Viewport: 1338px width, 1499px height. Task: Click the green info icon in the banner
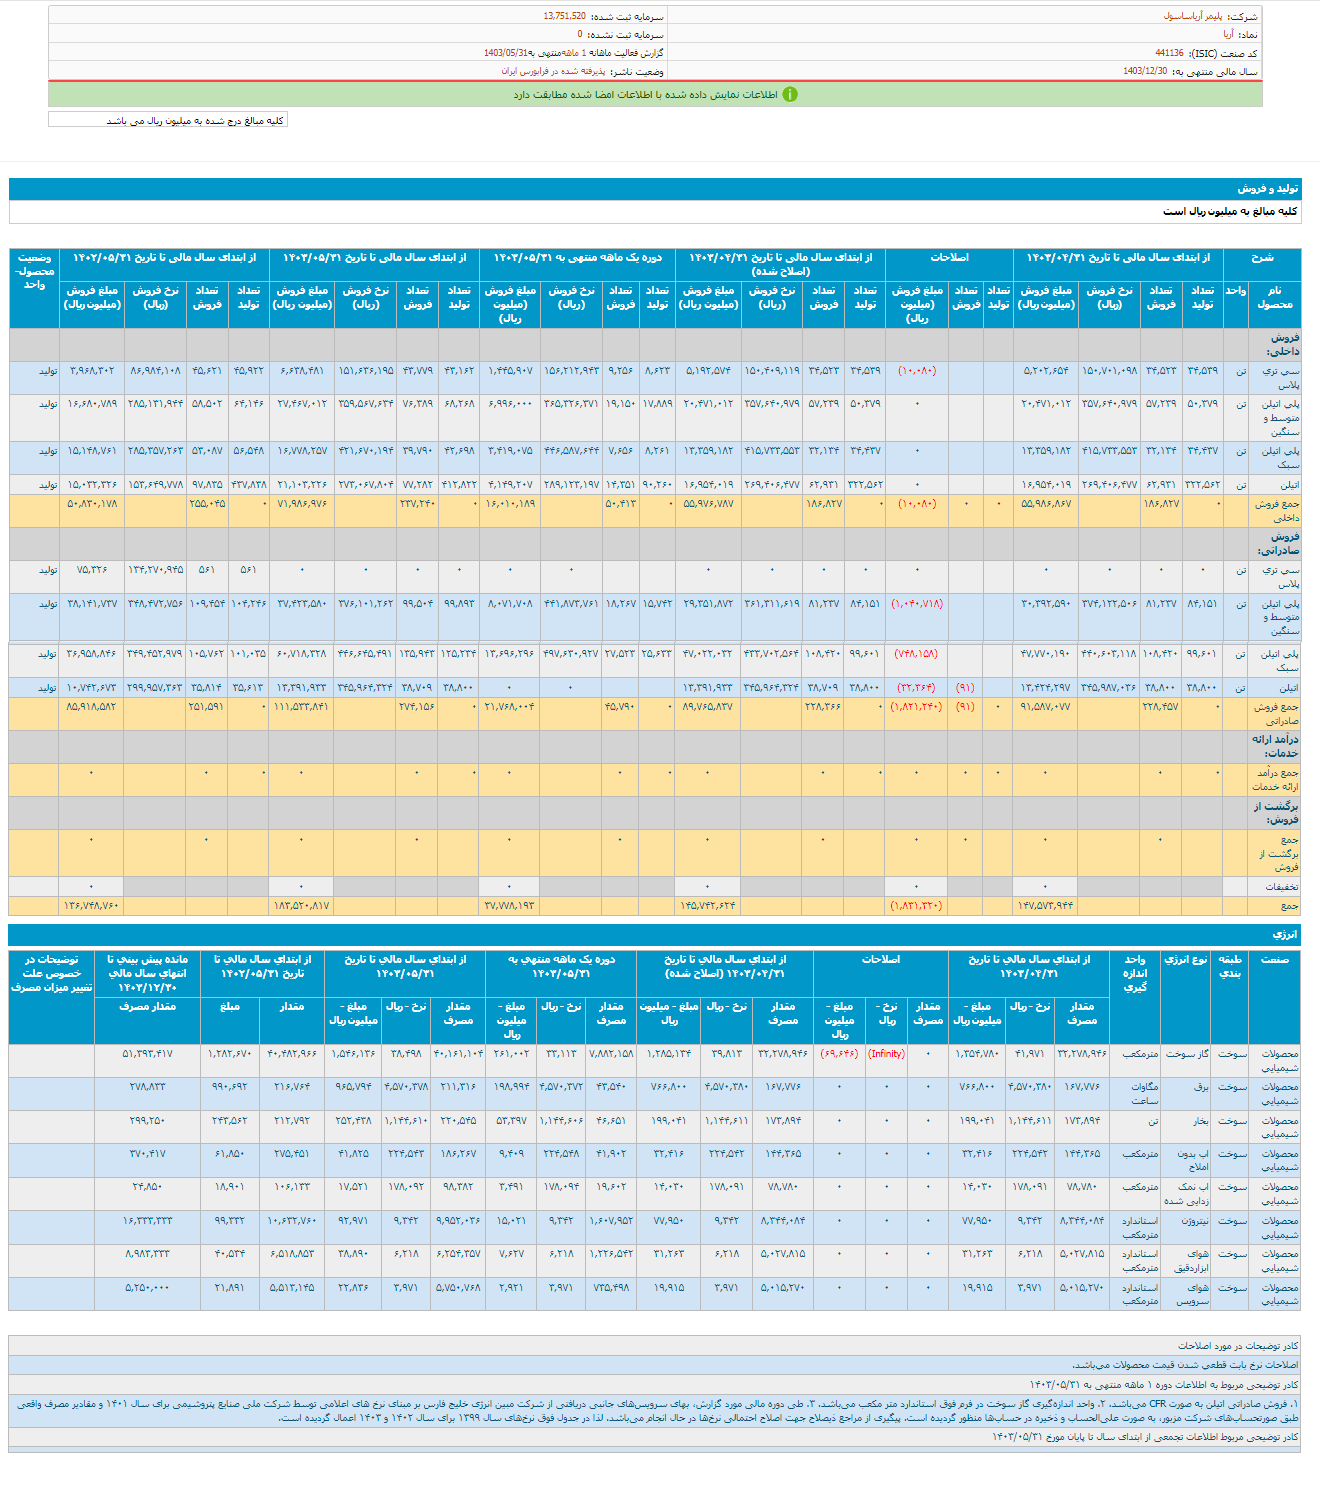click(790, 94)
